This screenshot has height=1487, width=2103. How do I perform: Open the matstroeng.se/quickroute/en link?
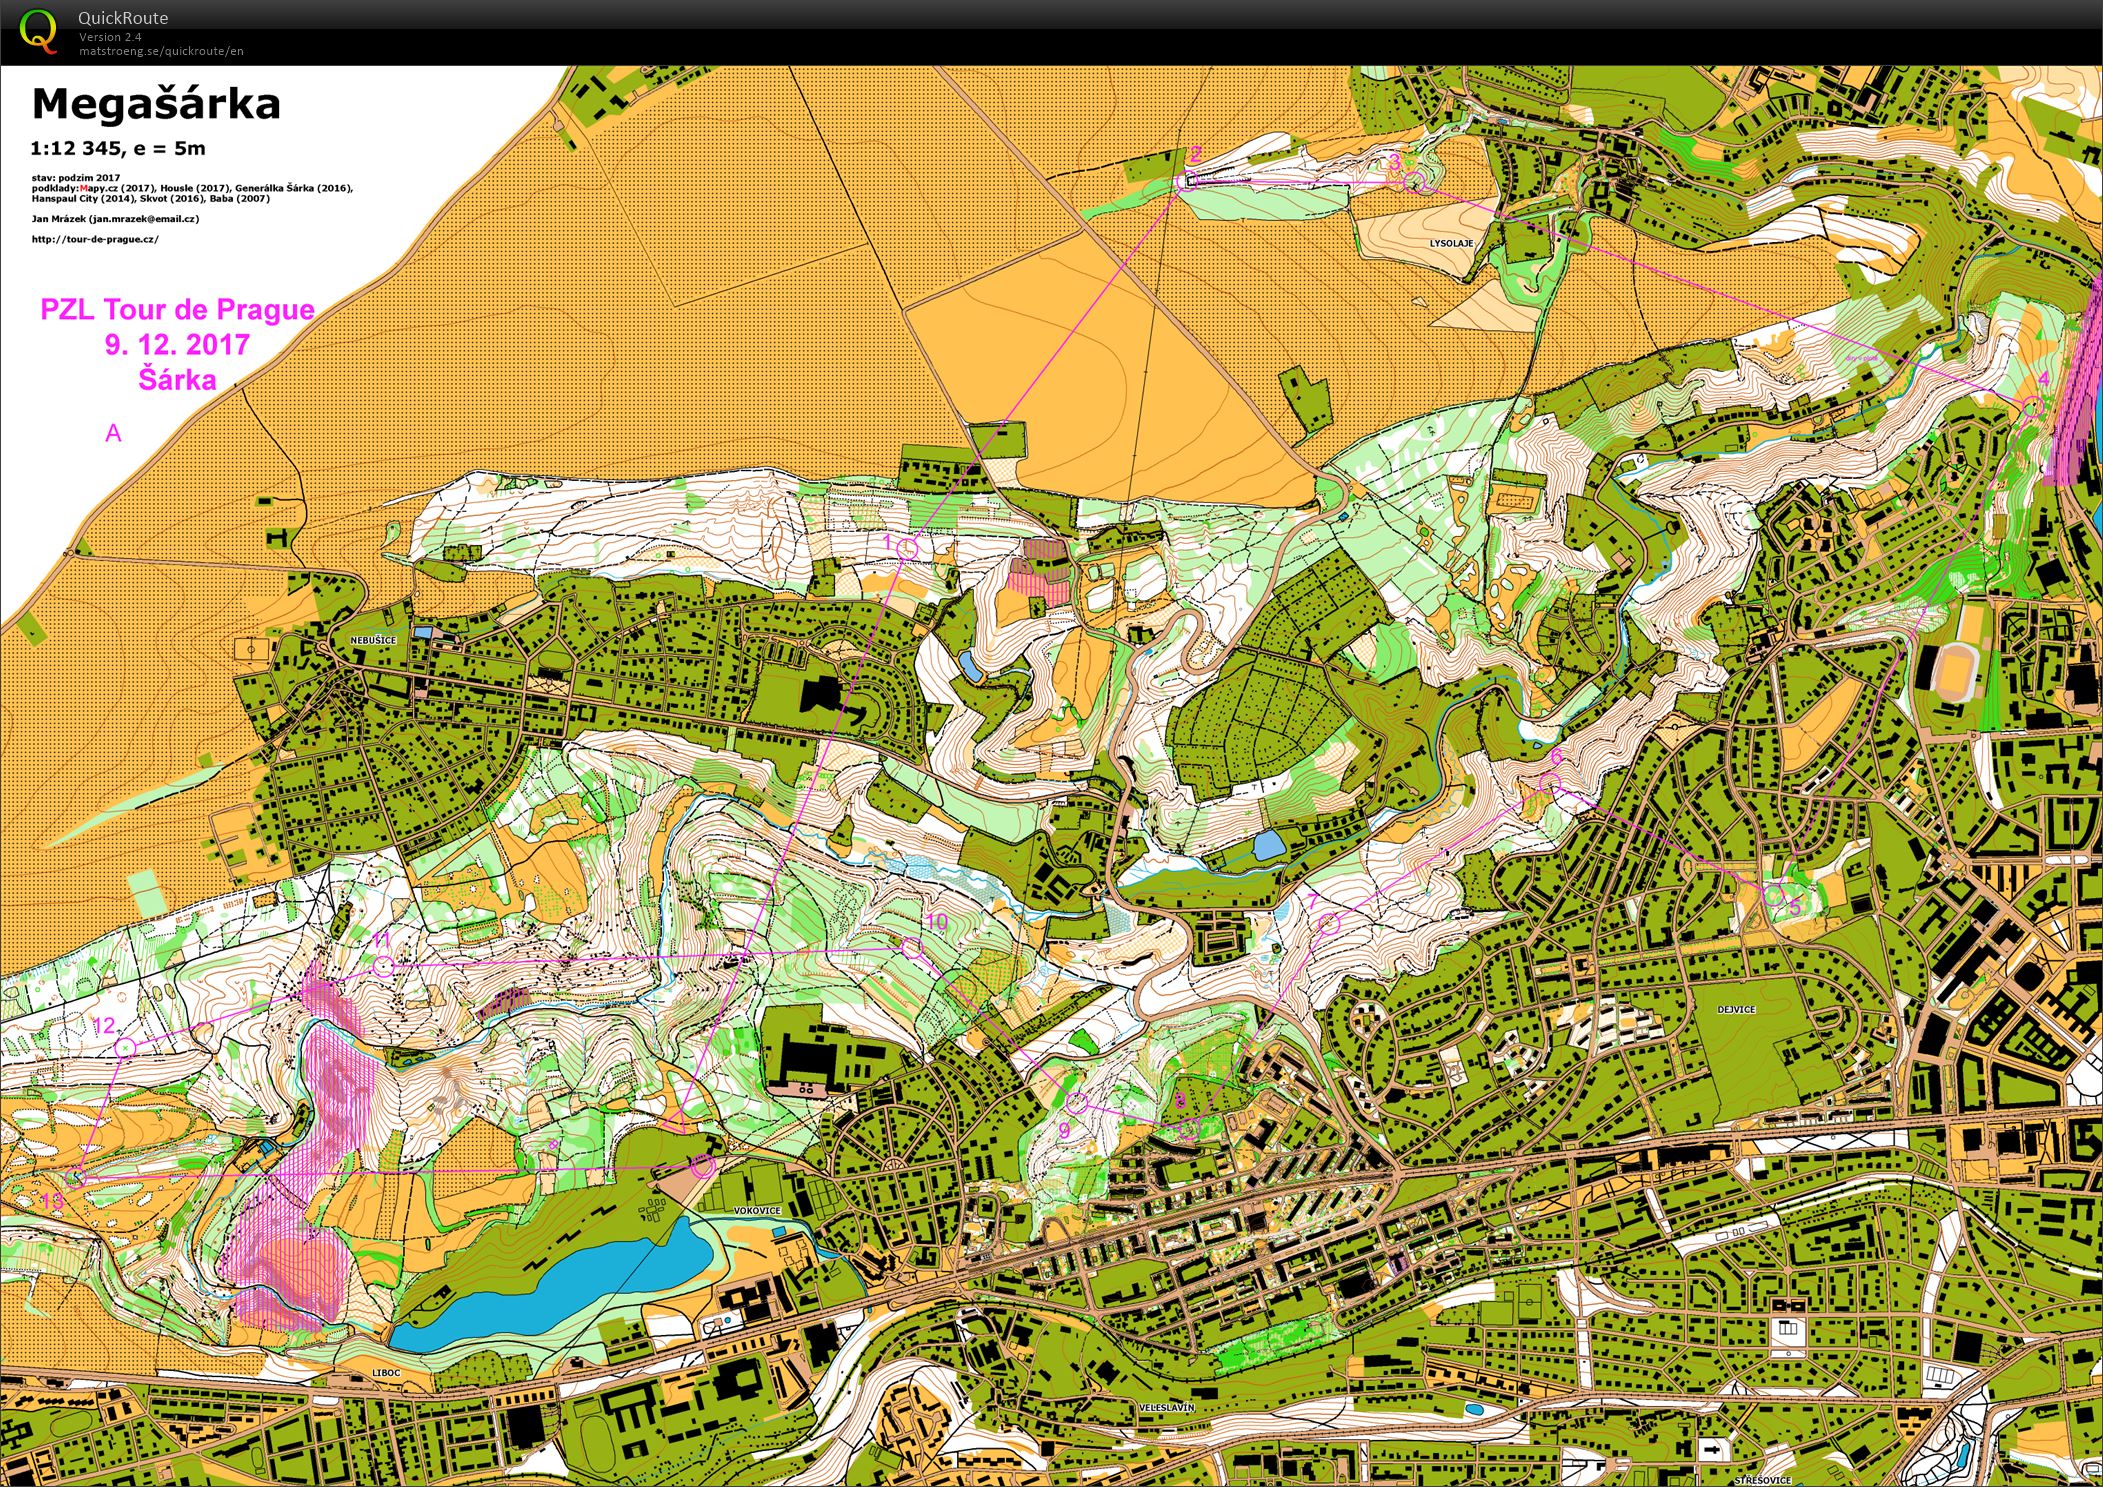coord(161,51)
